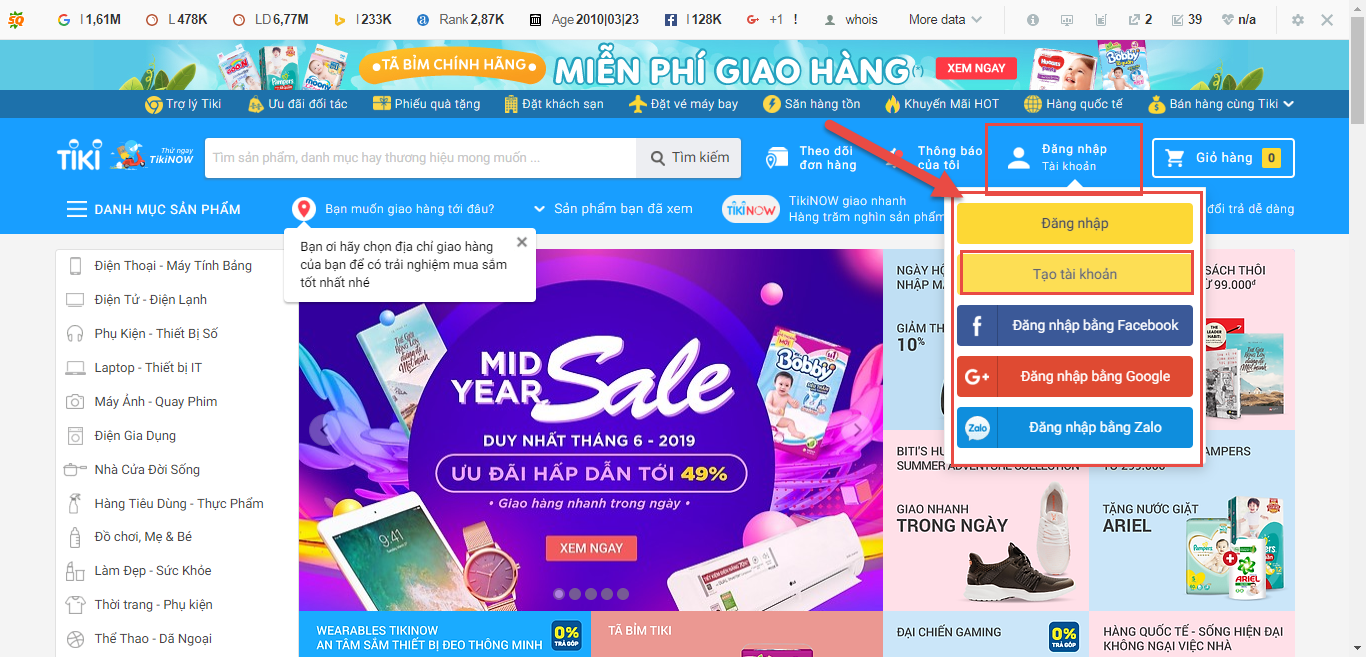Viewport: 1366px width, 657px height.
Task: Click the Zalo icon in login options
Action: click(977, 428)
